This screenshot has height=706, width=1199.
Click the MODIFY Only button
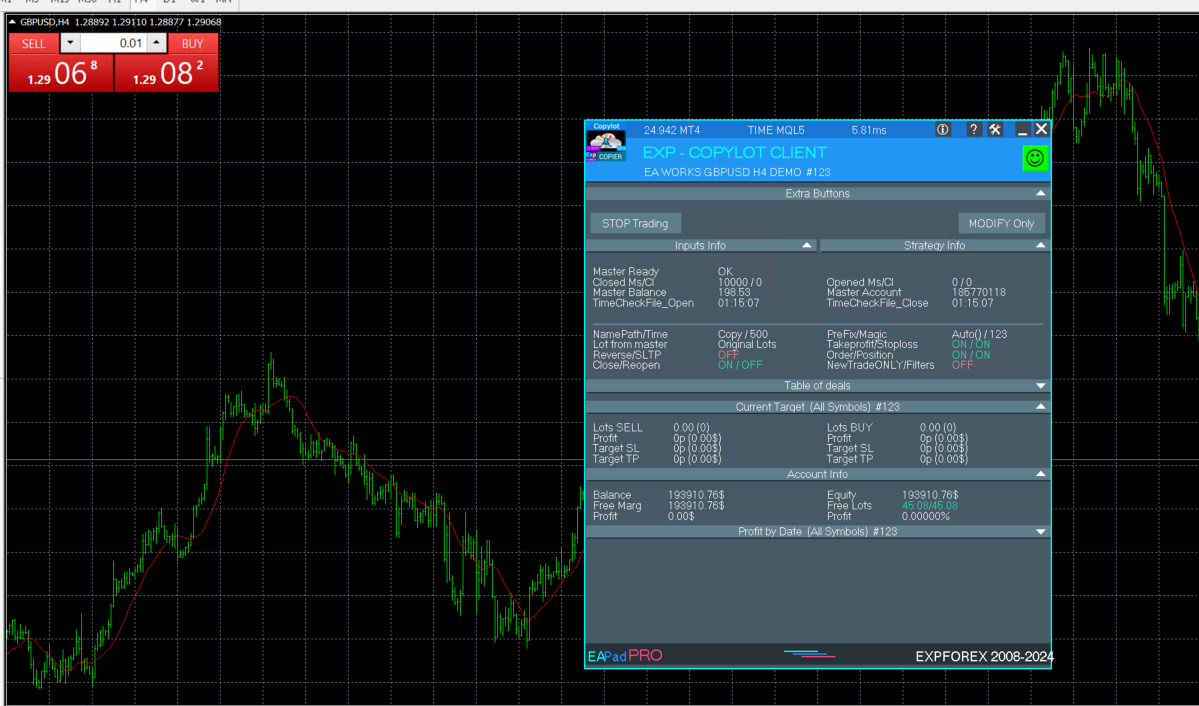pos(1001,223)
